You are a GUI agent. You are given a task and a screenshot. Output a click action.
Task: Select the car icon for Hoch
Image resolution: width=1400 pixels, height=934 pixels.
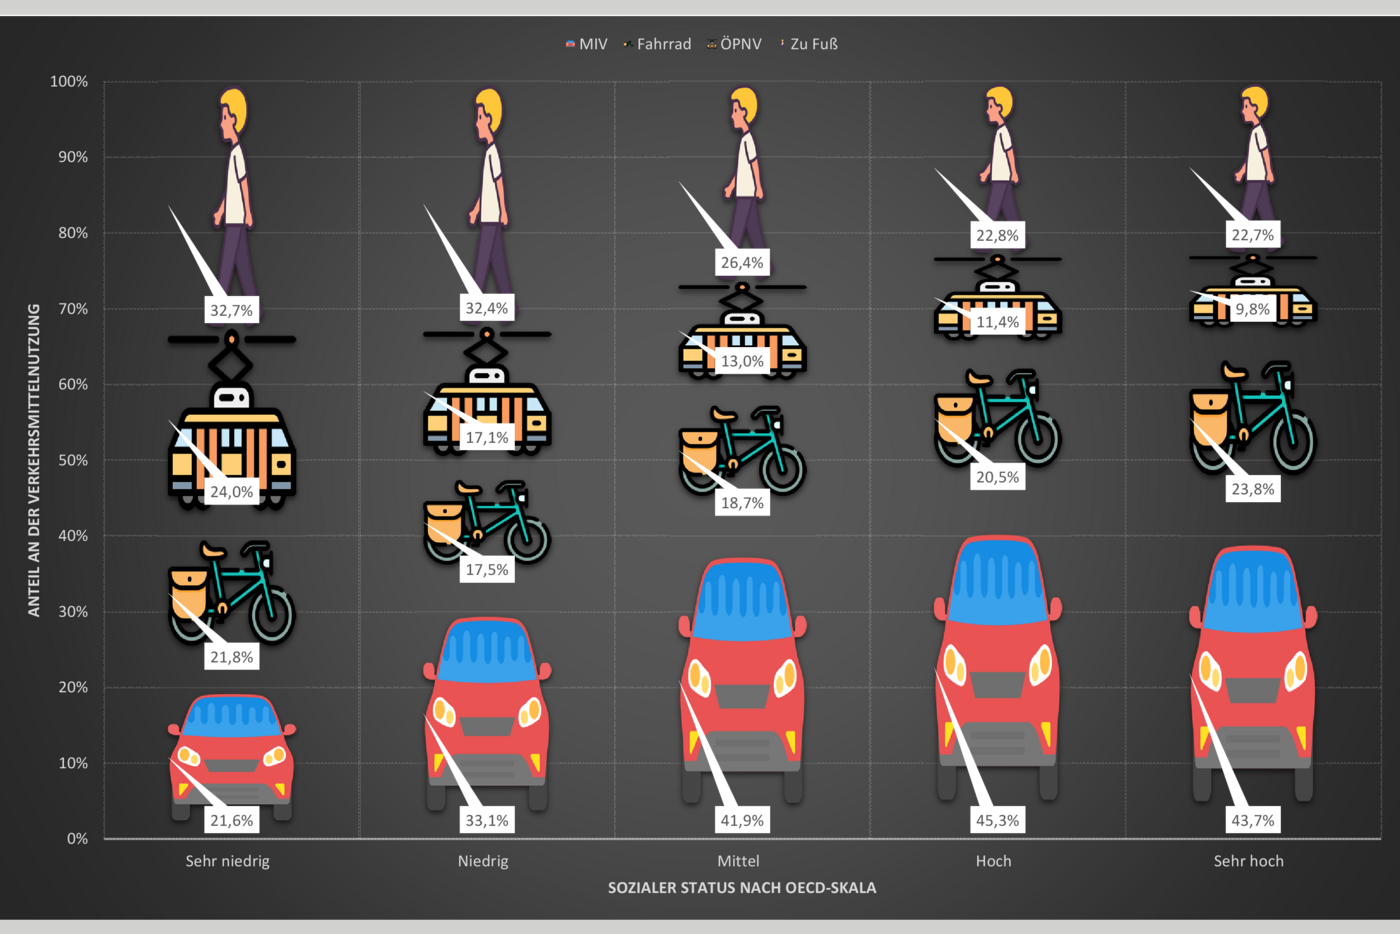coord(998,668)
